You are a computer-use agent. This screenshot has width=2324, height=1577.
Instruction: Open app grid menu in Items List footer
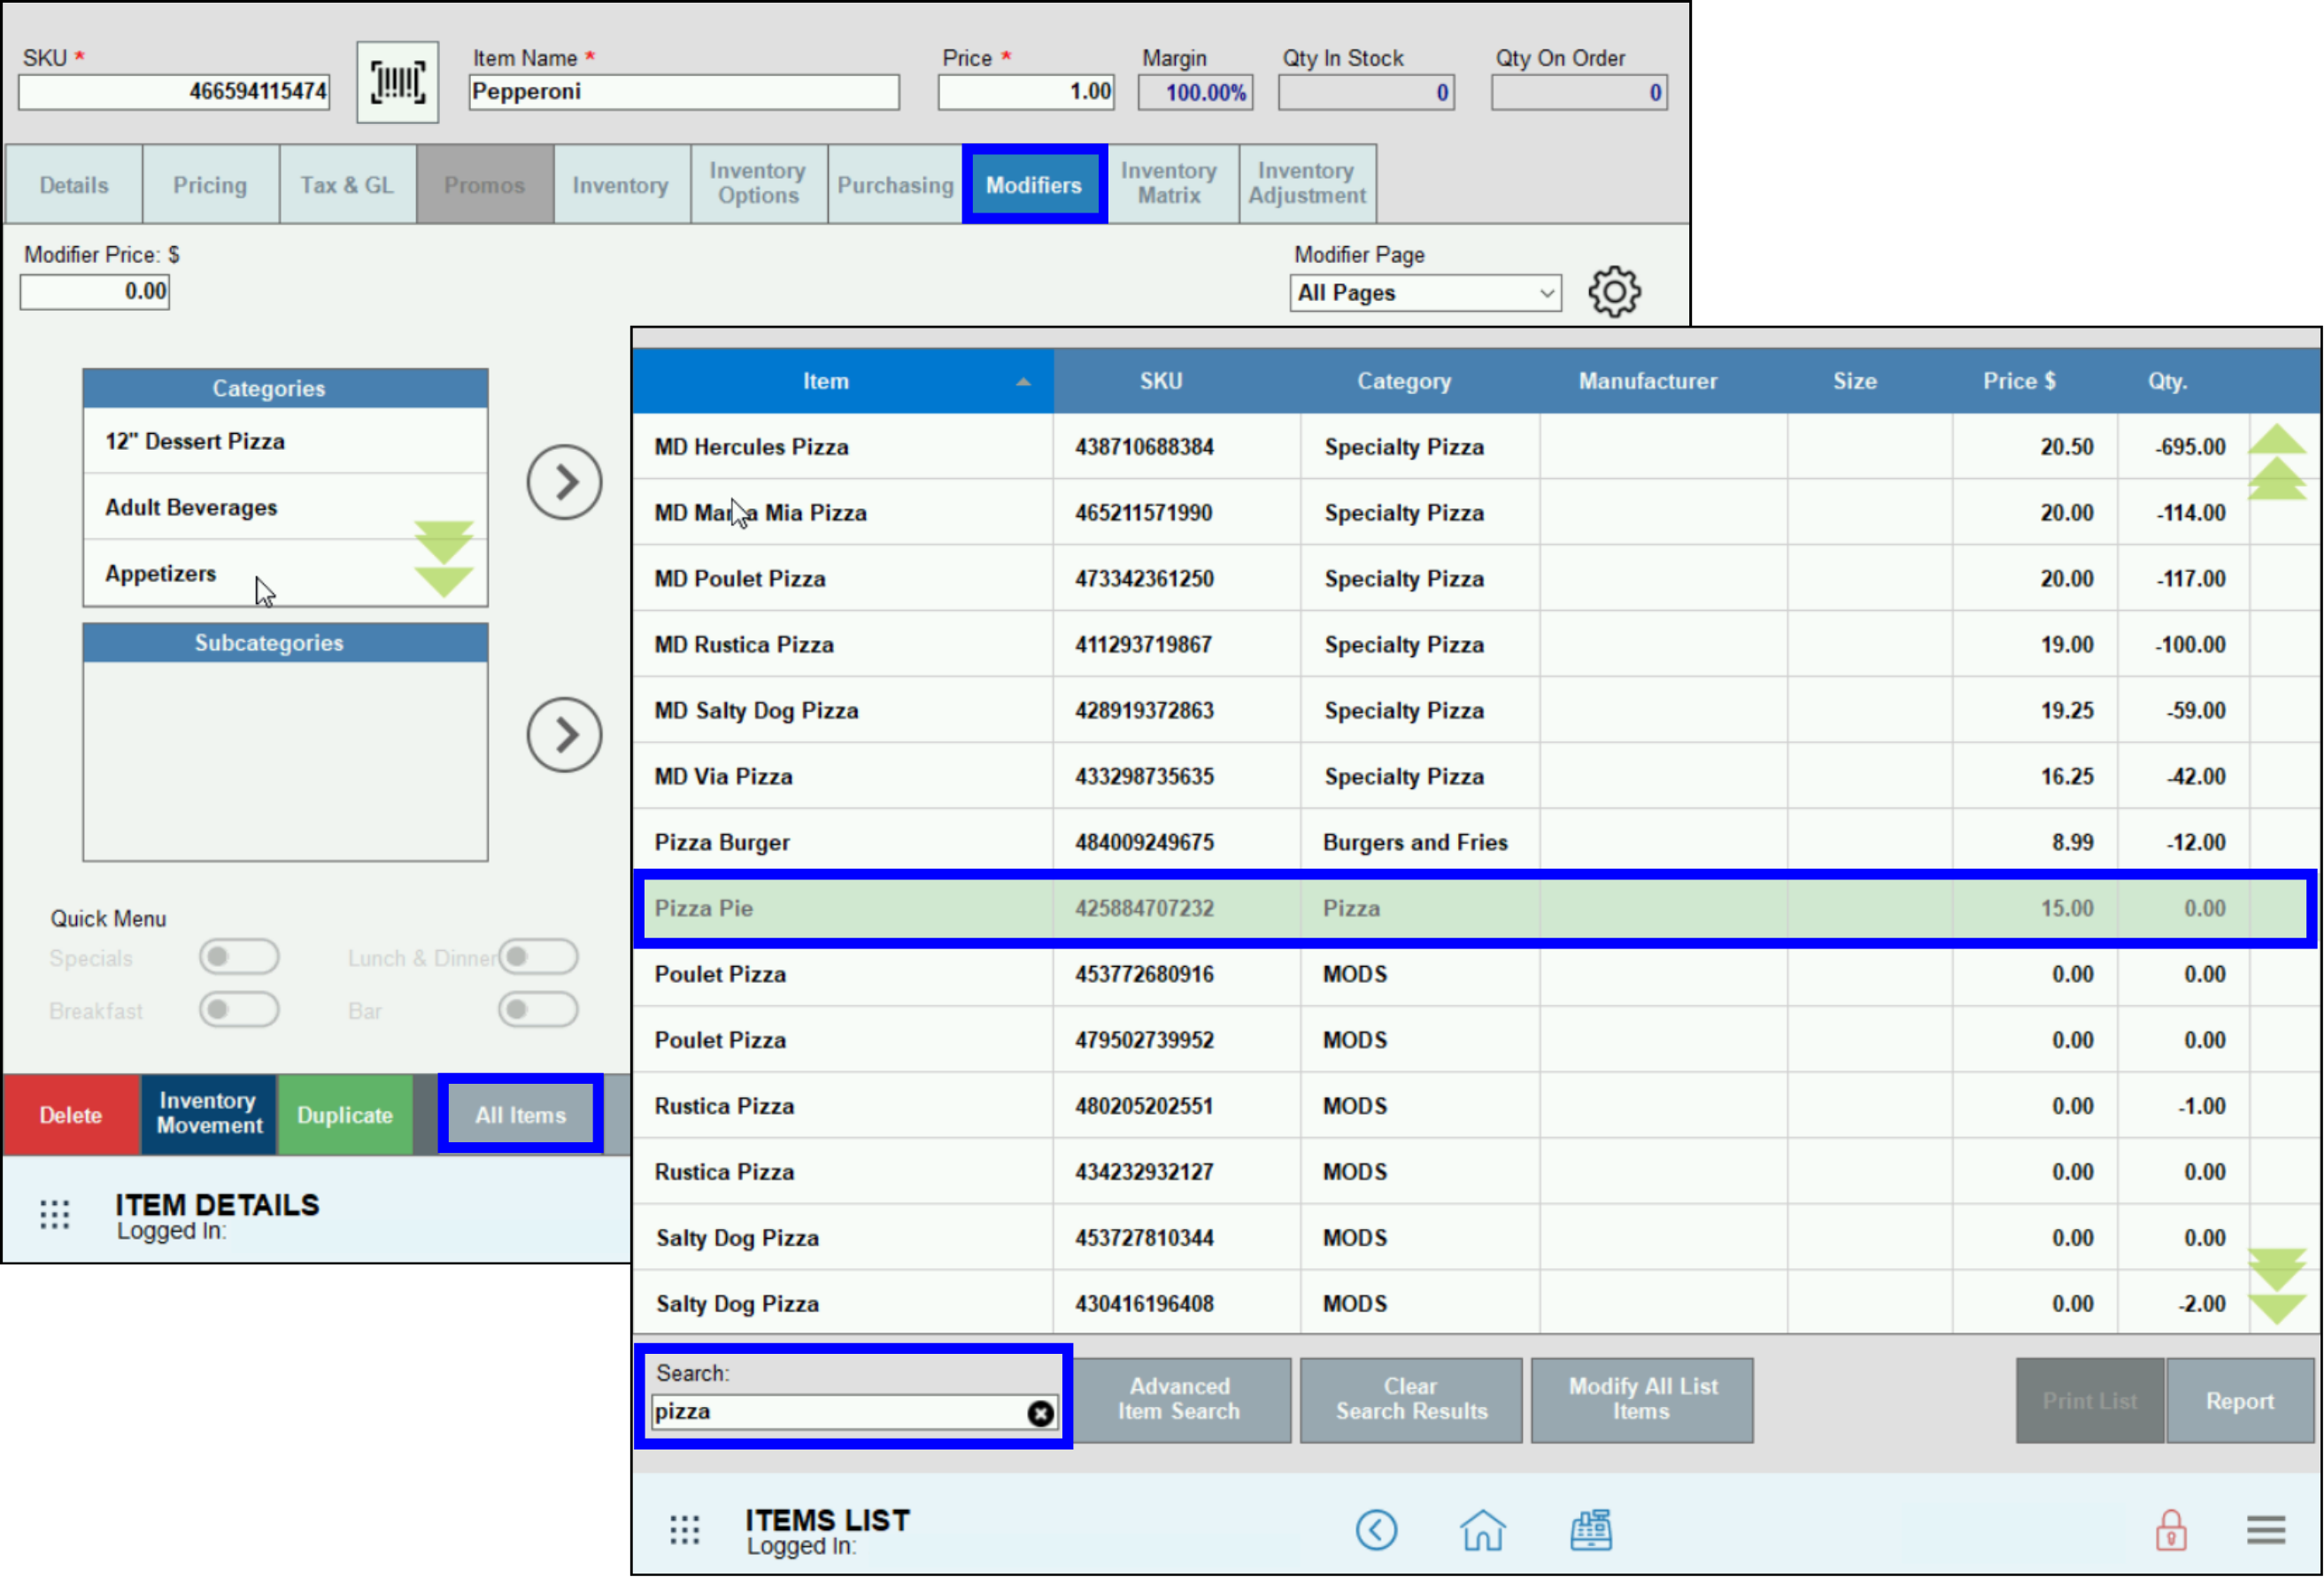coord(685,1529)
